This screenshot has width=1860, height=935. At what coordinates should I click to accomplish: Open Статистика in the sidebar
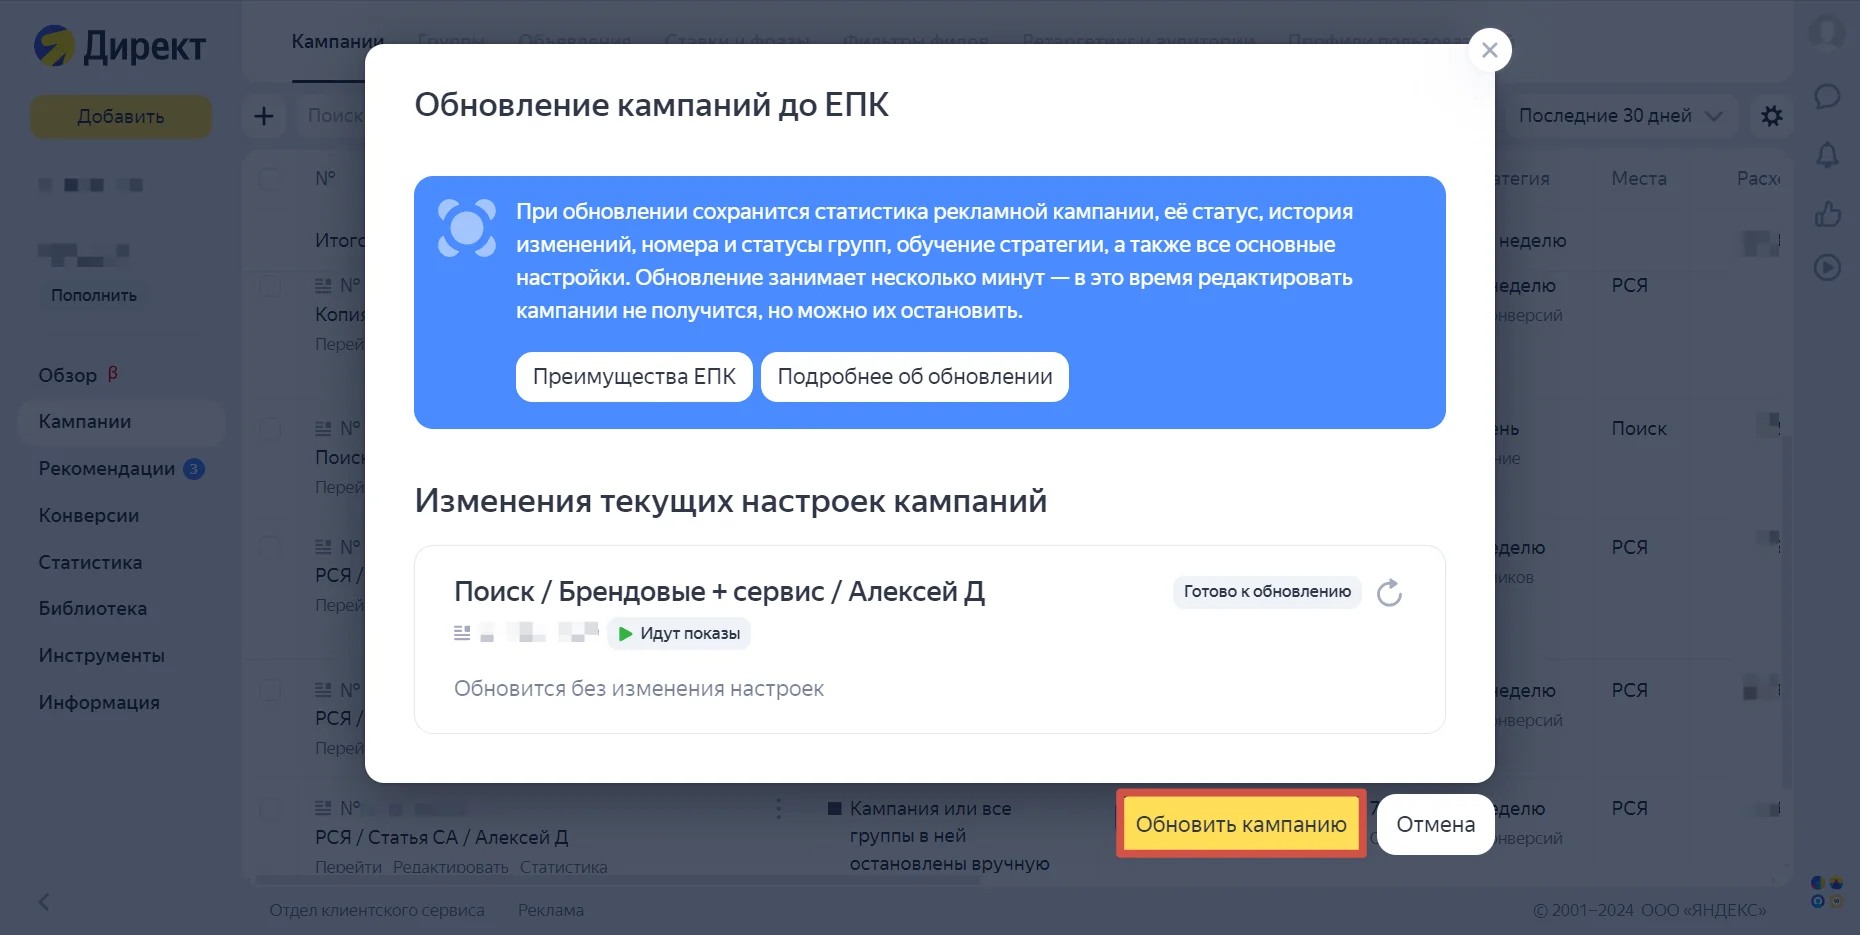point(90,563)
